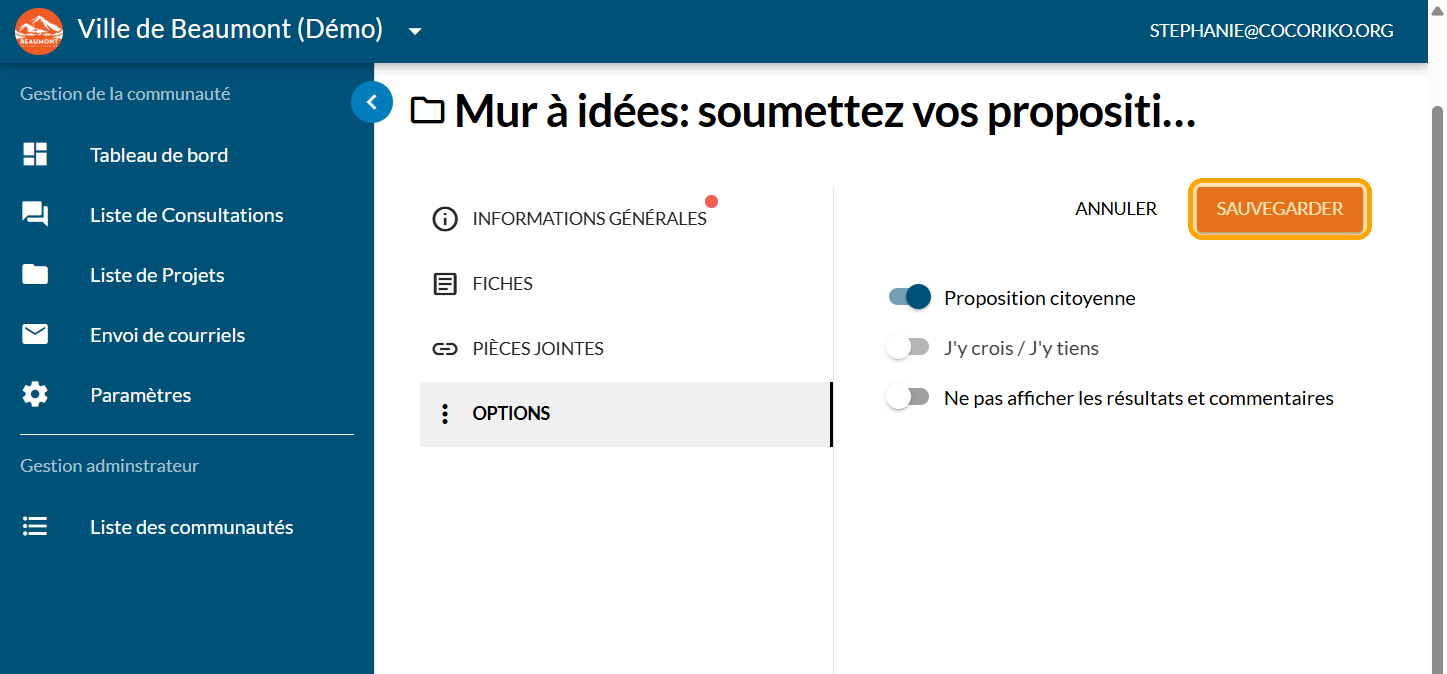Toggle the J'y crois / J'y tiens switch
This screenshot has height=674, width=1447.
[x=907, y=348]
